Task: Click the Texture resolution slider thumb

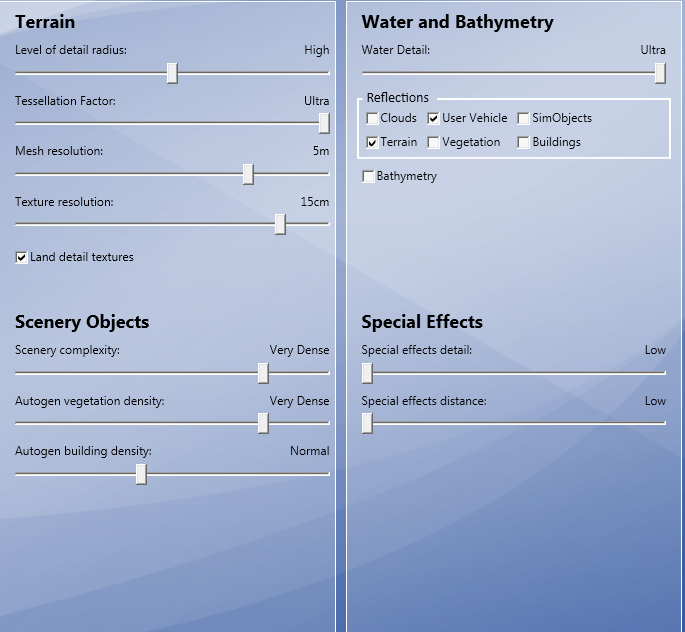Action: (280, 225)
